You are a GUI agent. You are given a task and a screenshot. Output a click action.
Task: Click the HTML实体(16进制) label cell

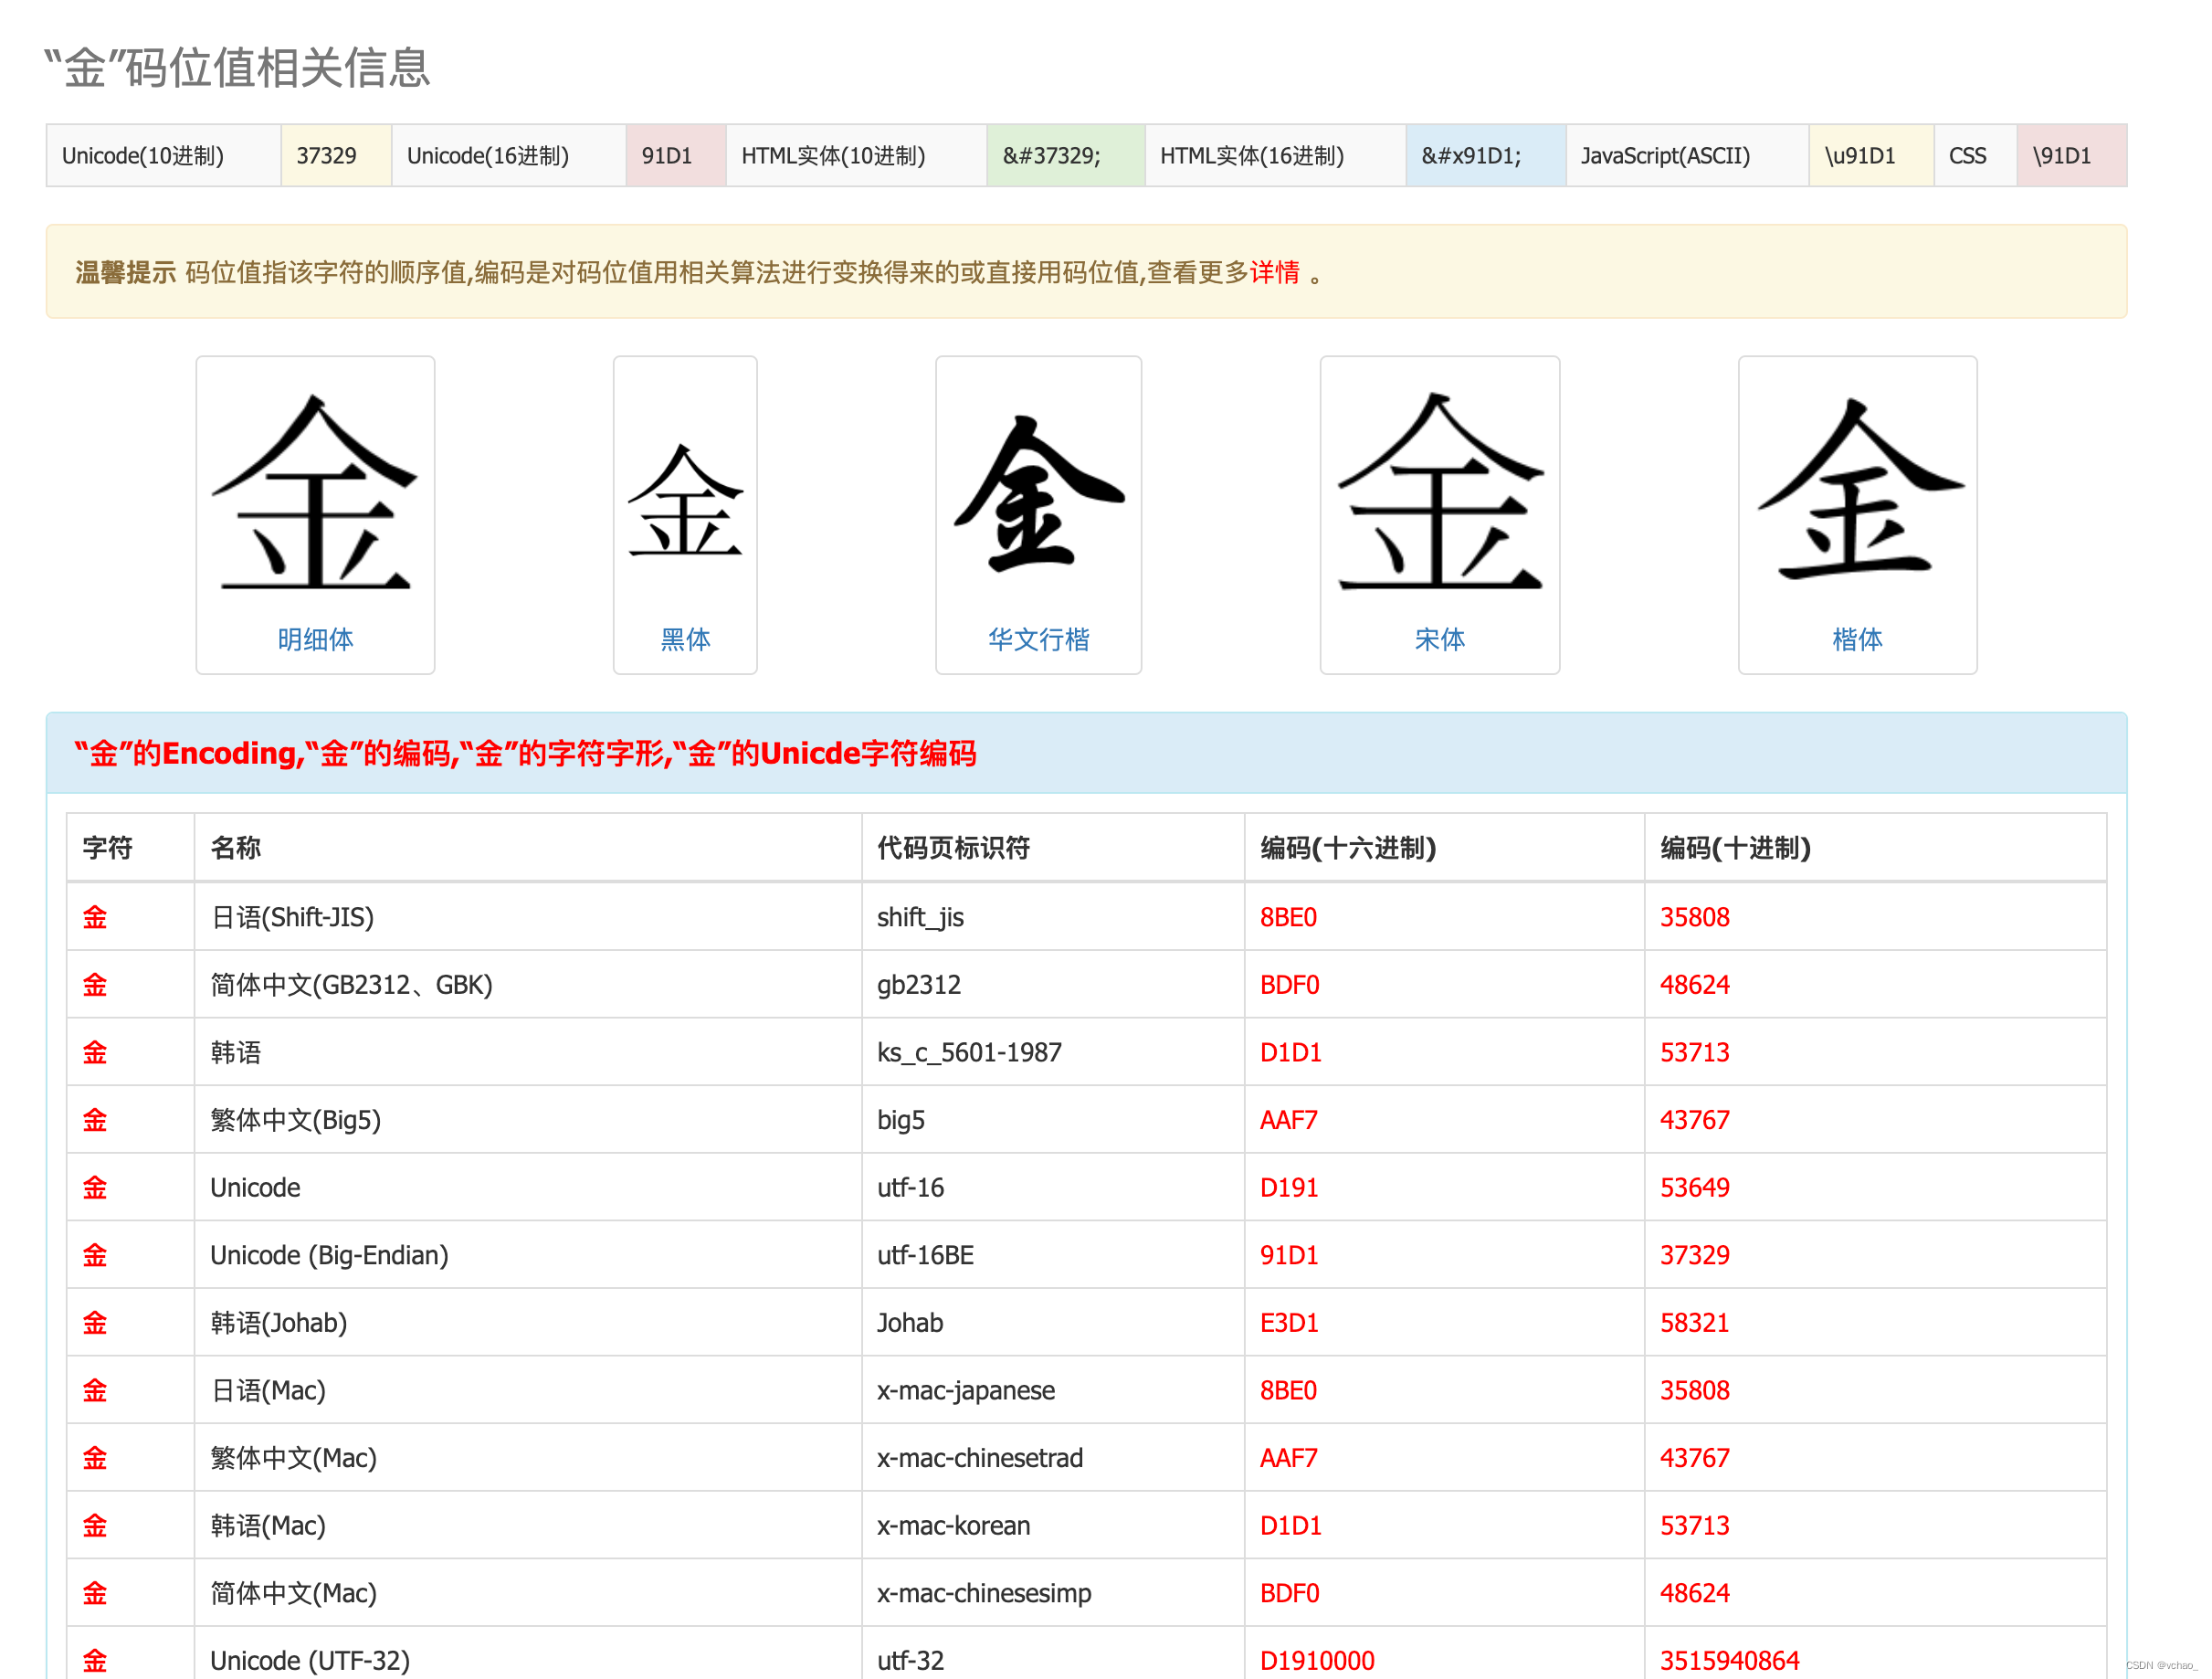tap(1276, 155)
